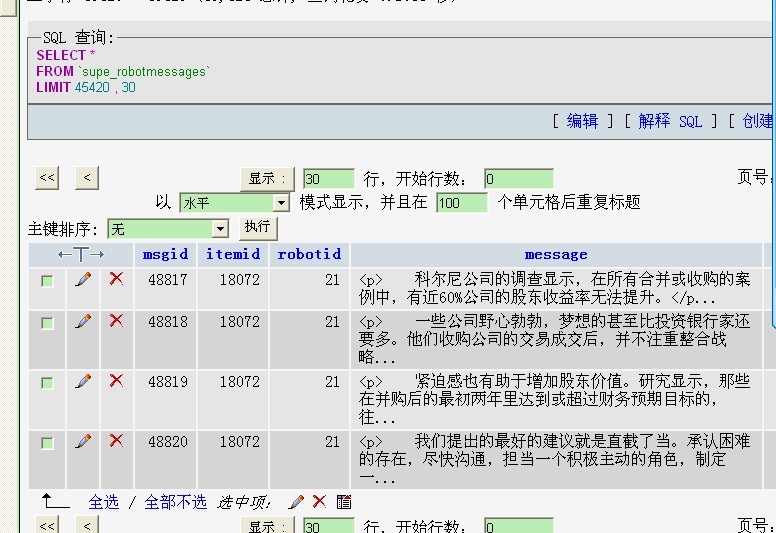
Task: Click red X to delete selected rows
Action: coord(319,501)
